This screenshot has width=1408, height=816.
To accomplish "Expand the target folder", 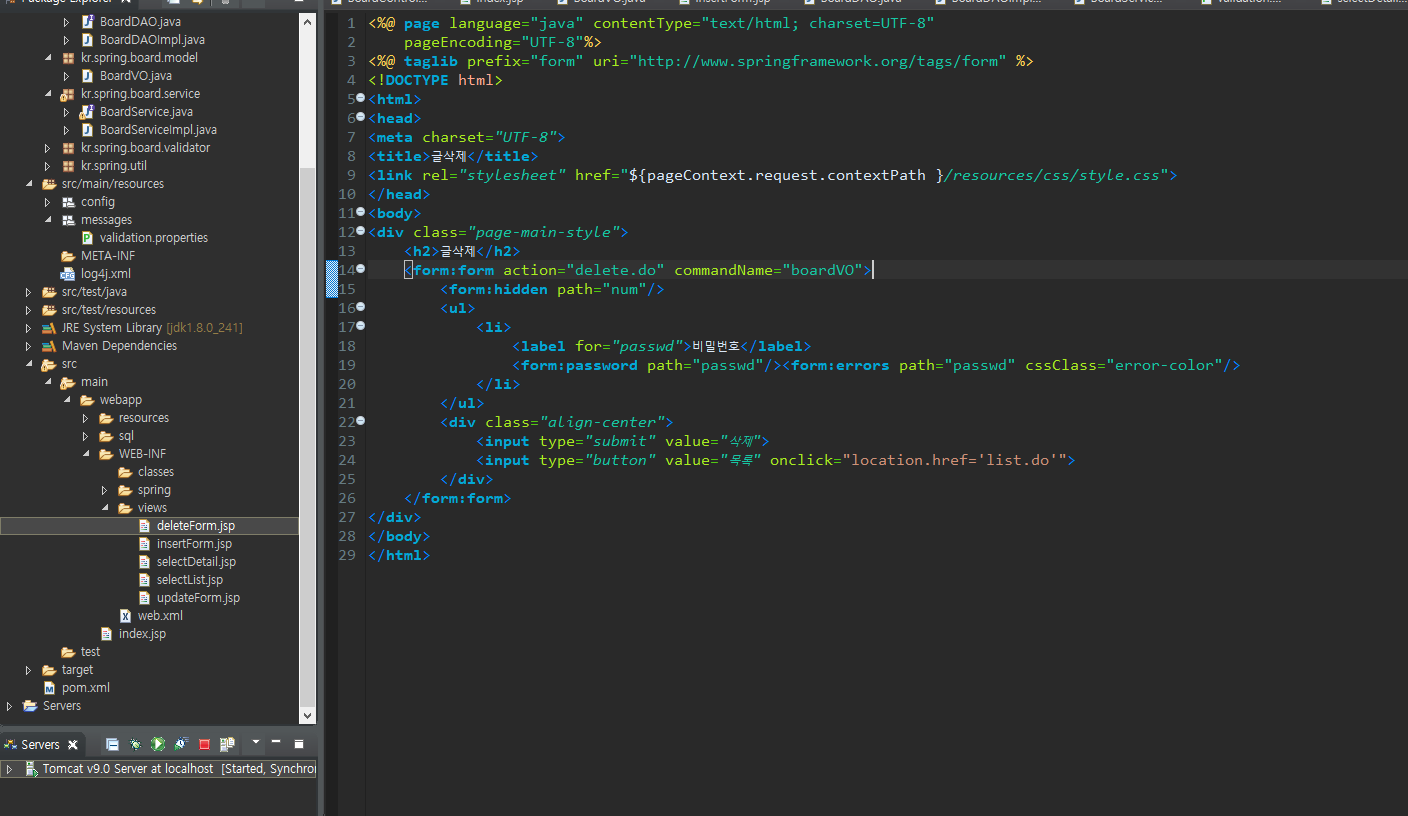I will pos(29,670).
